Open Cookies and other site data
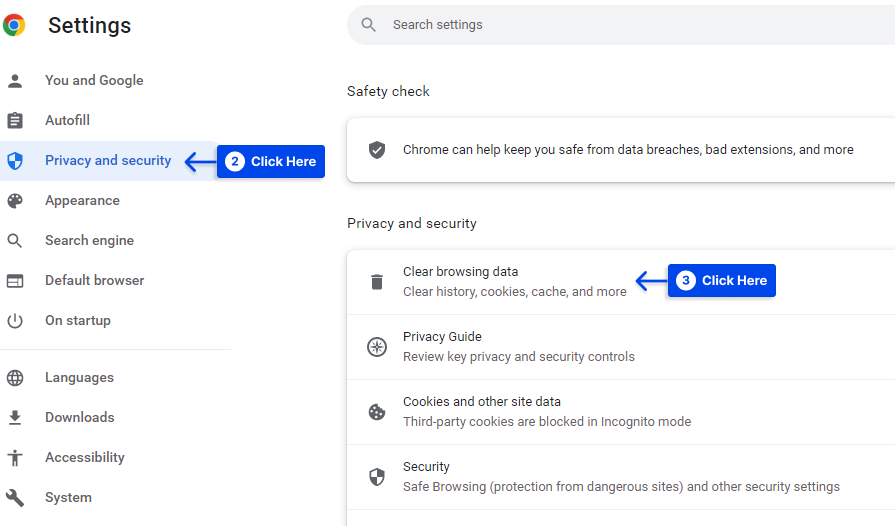Viewport: 895px width, 526px height. click(621, 412)
